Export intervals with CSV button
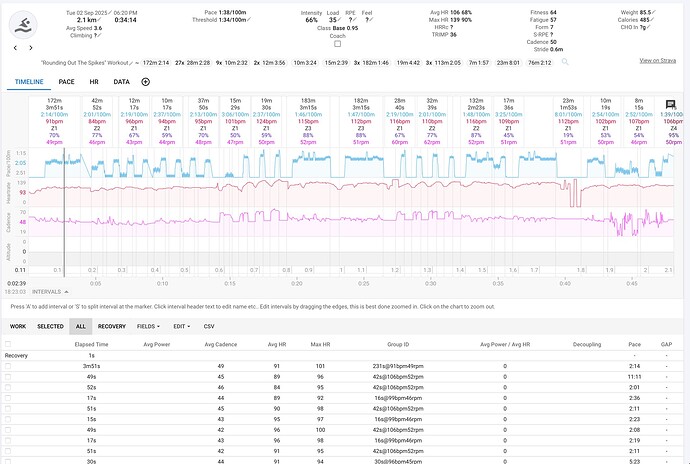690x464 pixels. (209, 327)
